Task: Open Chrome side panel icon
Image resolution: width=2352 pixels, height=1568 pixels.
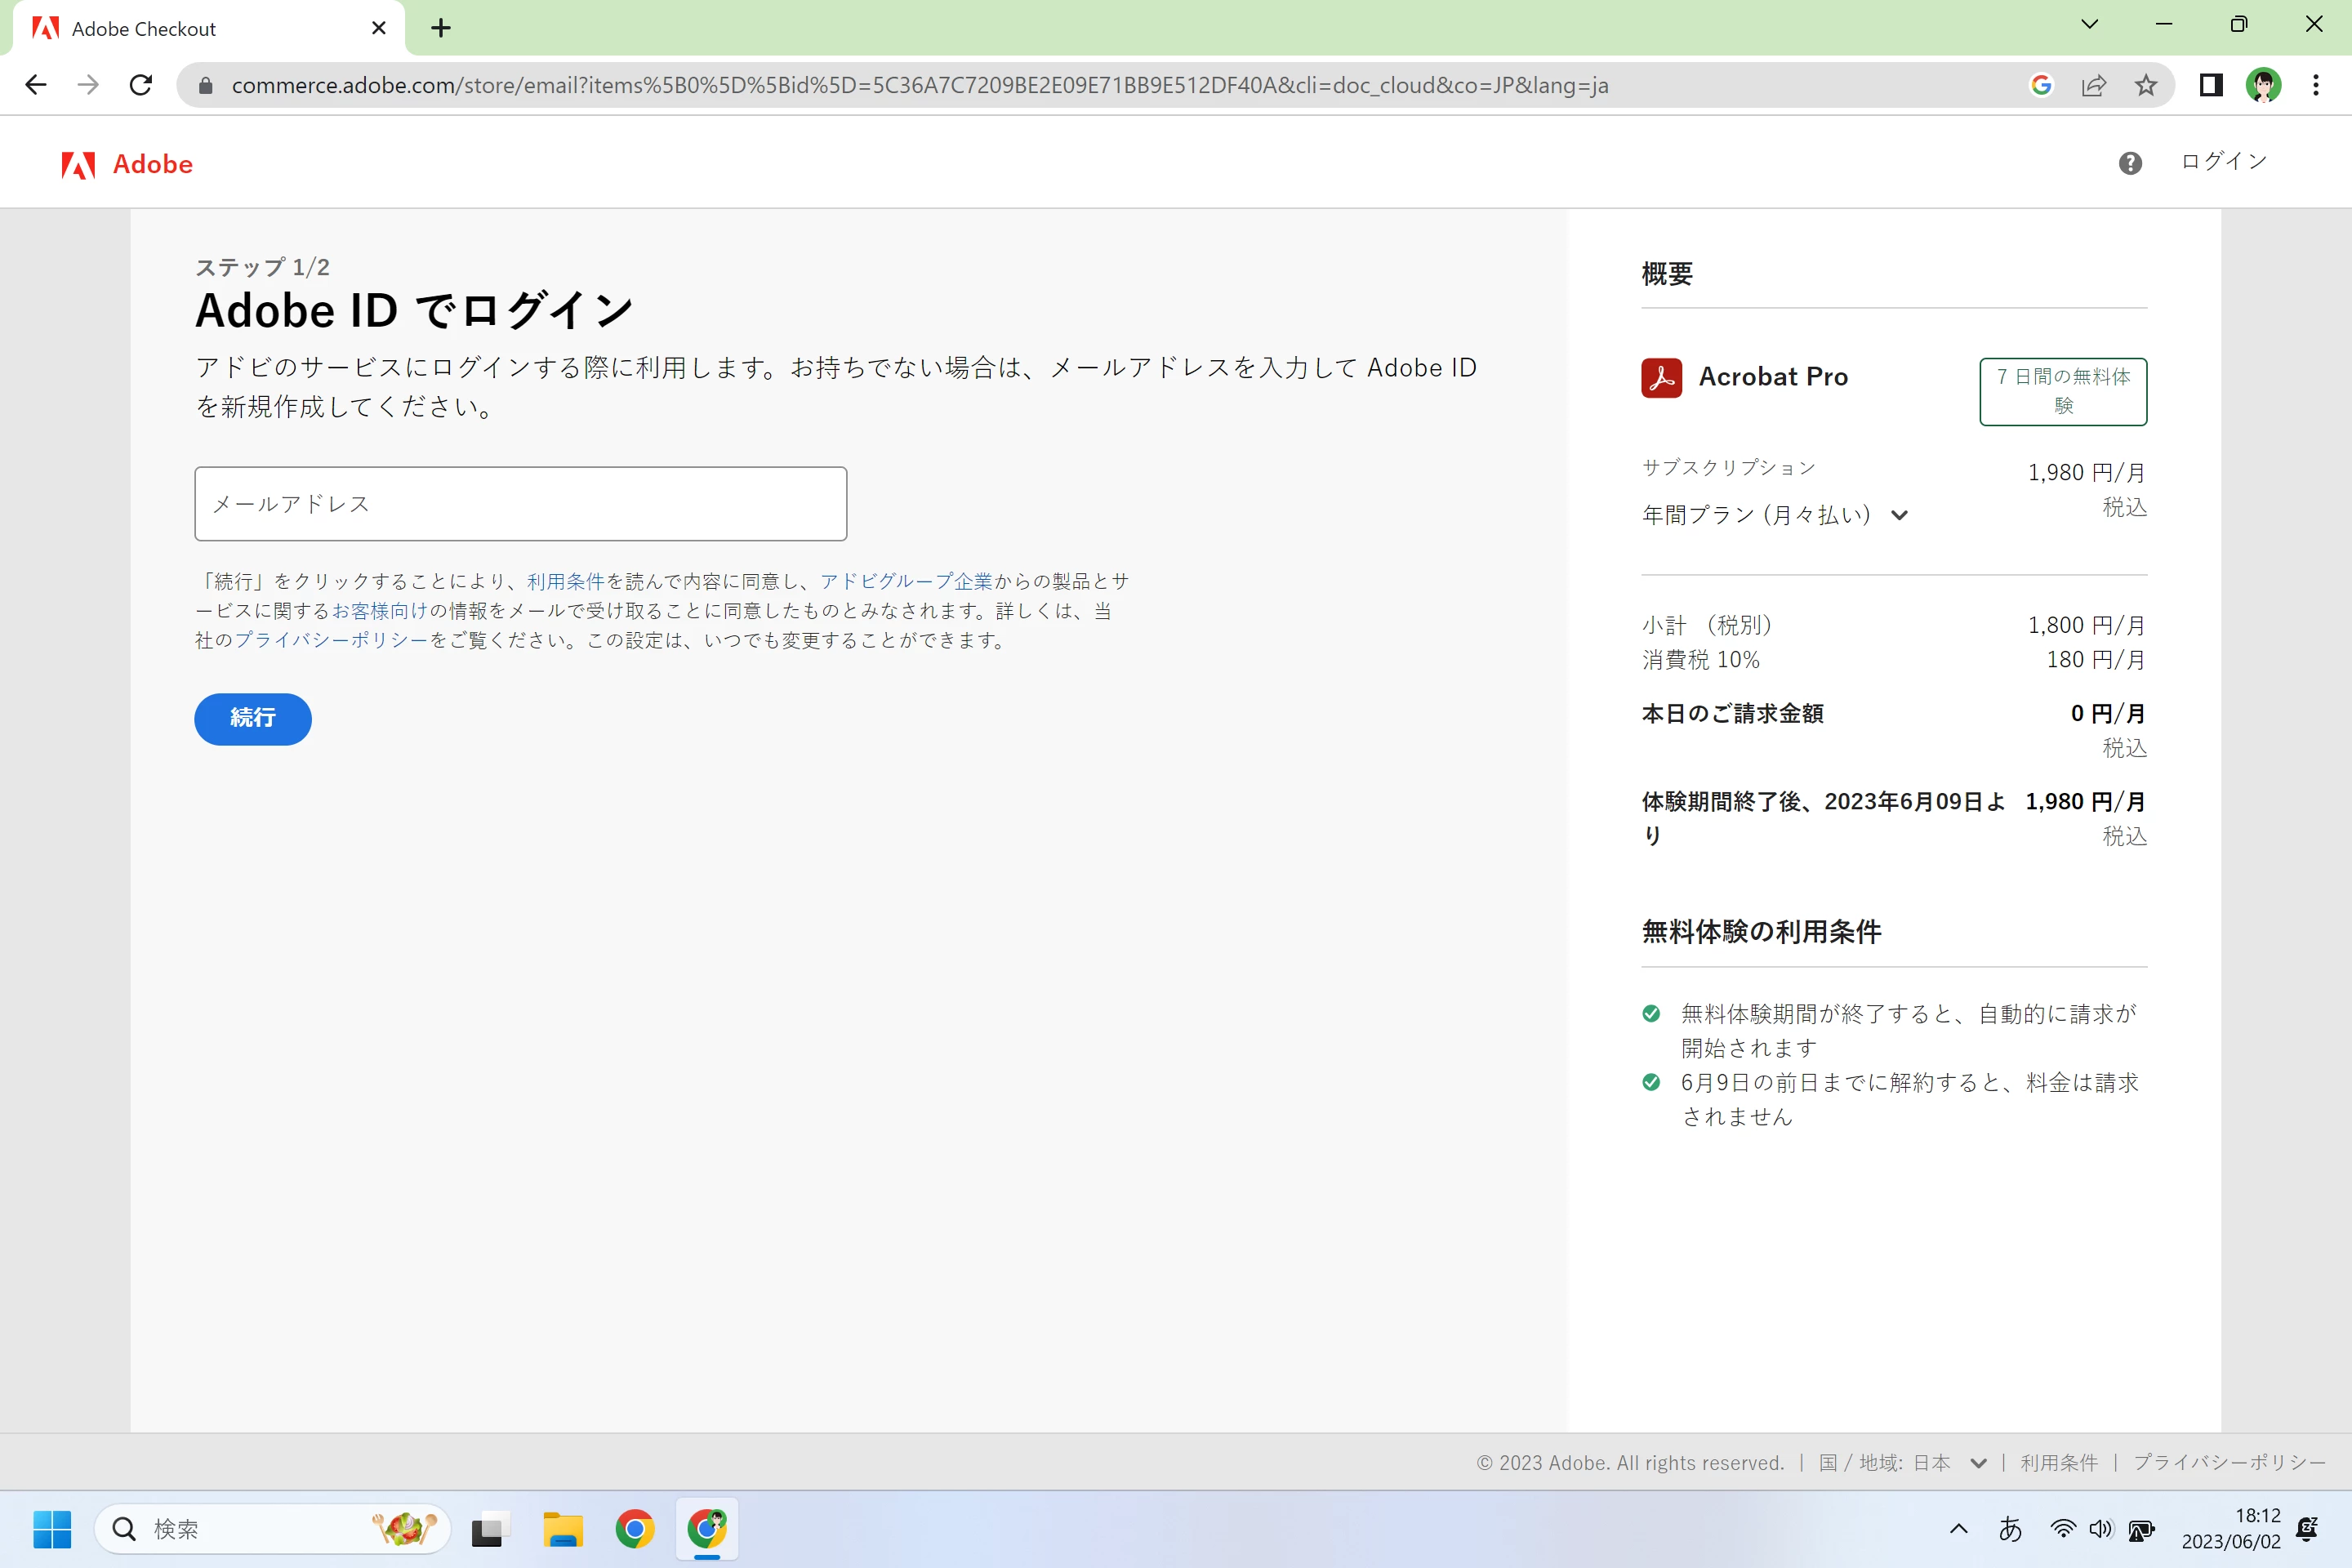Action: click(x=2211, y=86)
